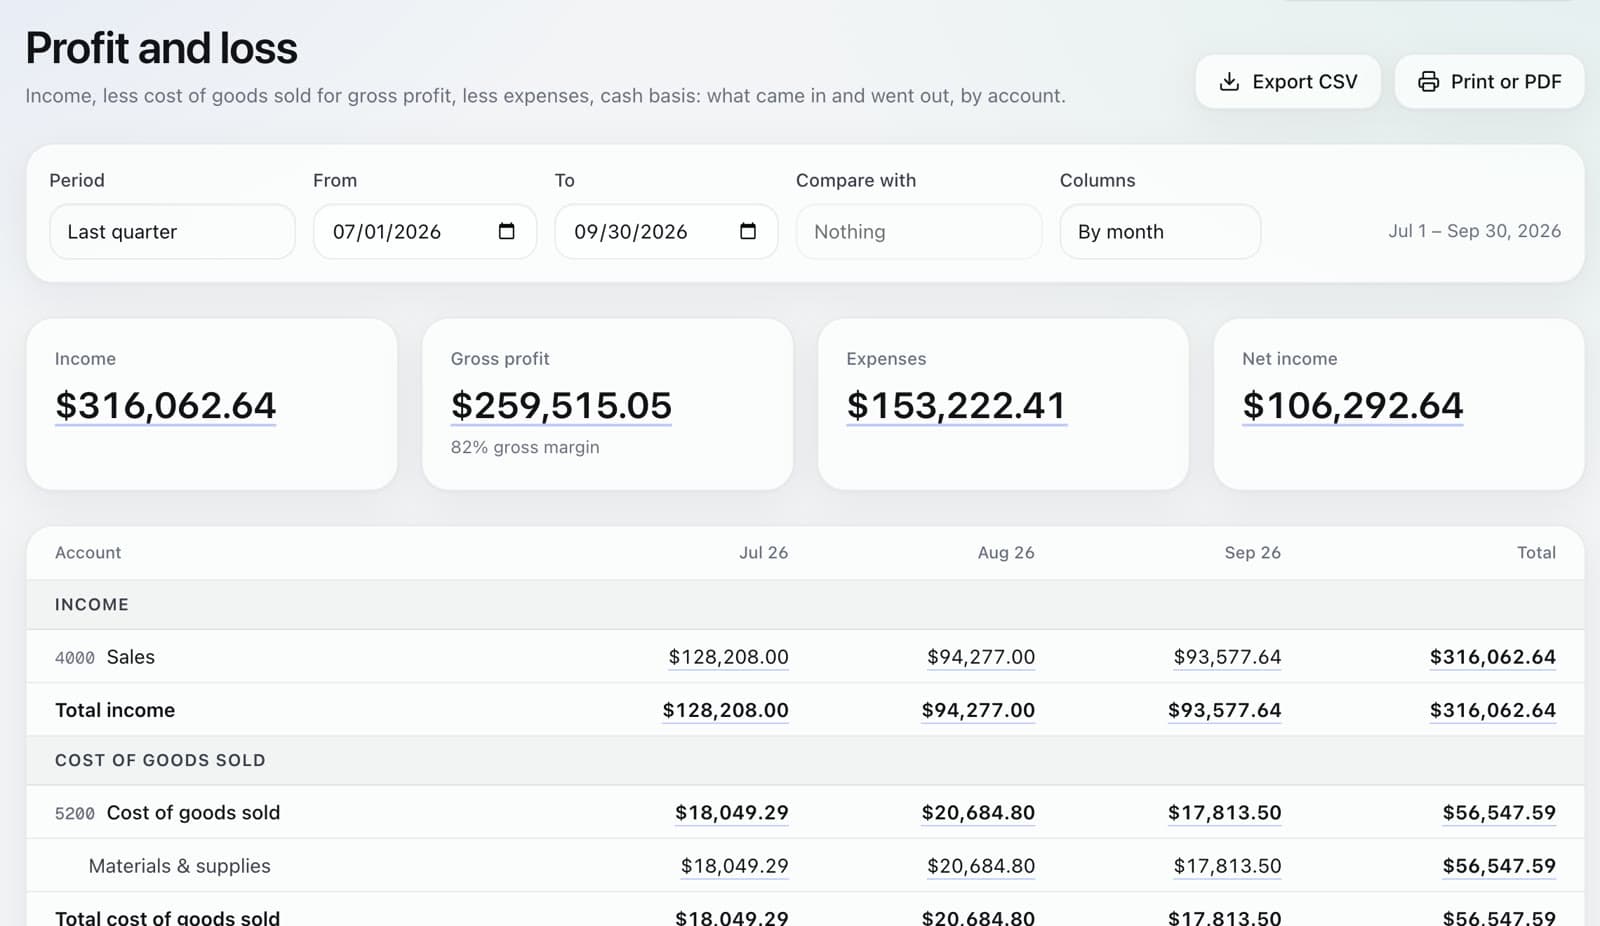Open Sales amount $93,577.64 for Sep 26
The image size is (1600, 926).
coord(1227,657)
